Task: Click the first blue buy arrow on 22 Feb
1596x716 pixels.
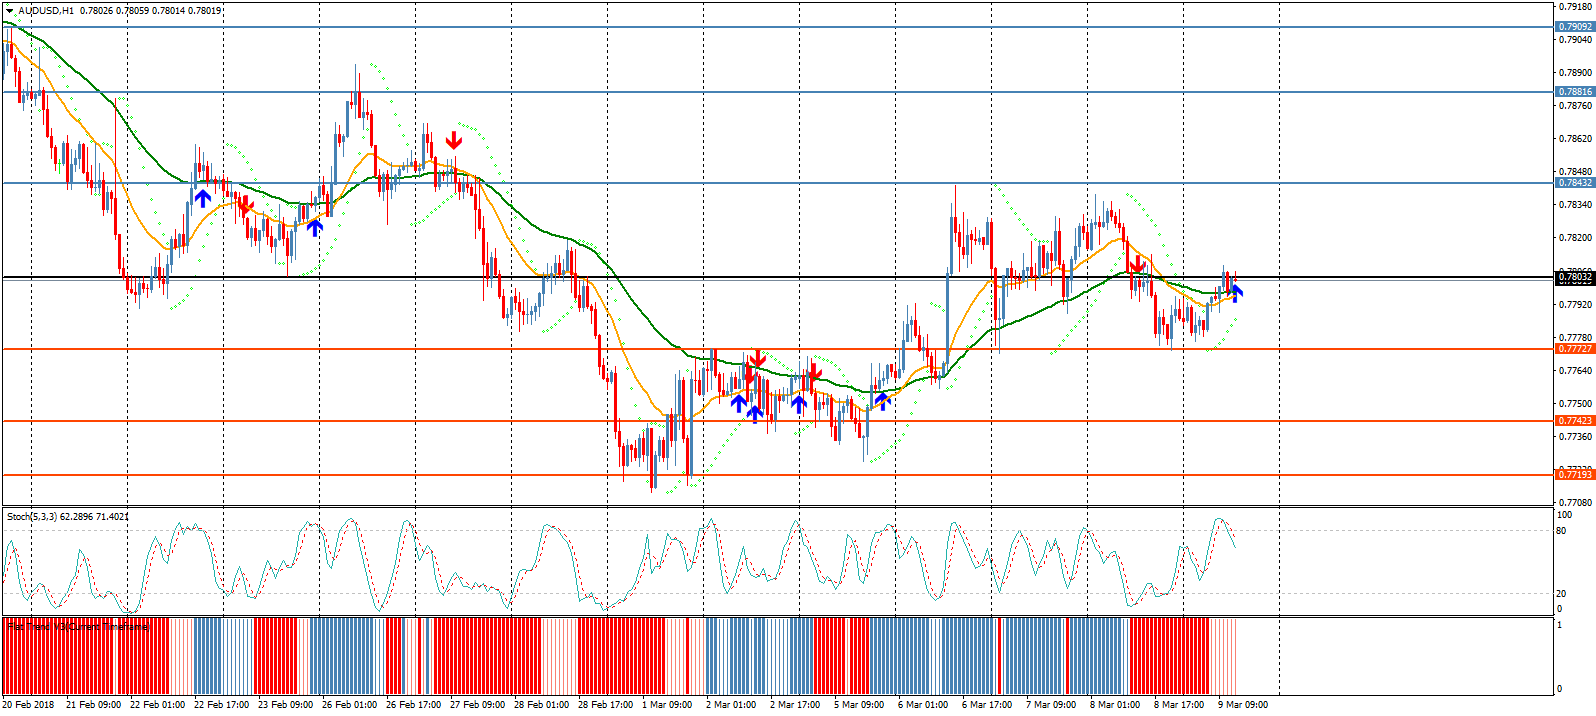Action: pyautogui.click(x=203, y=198)
